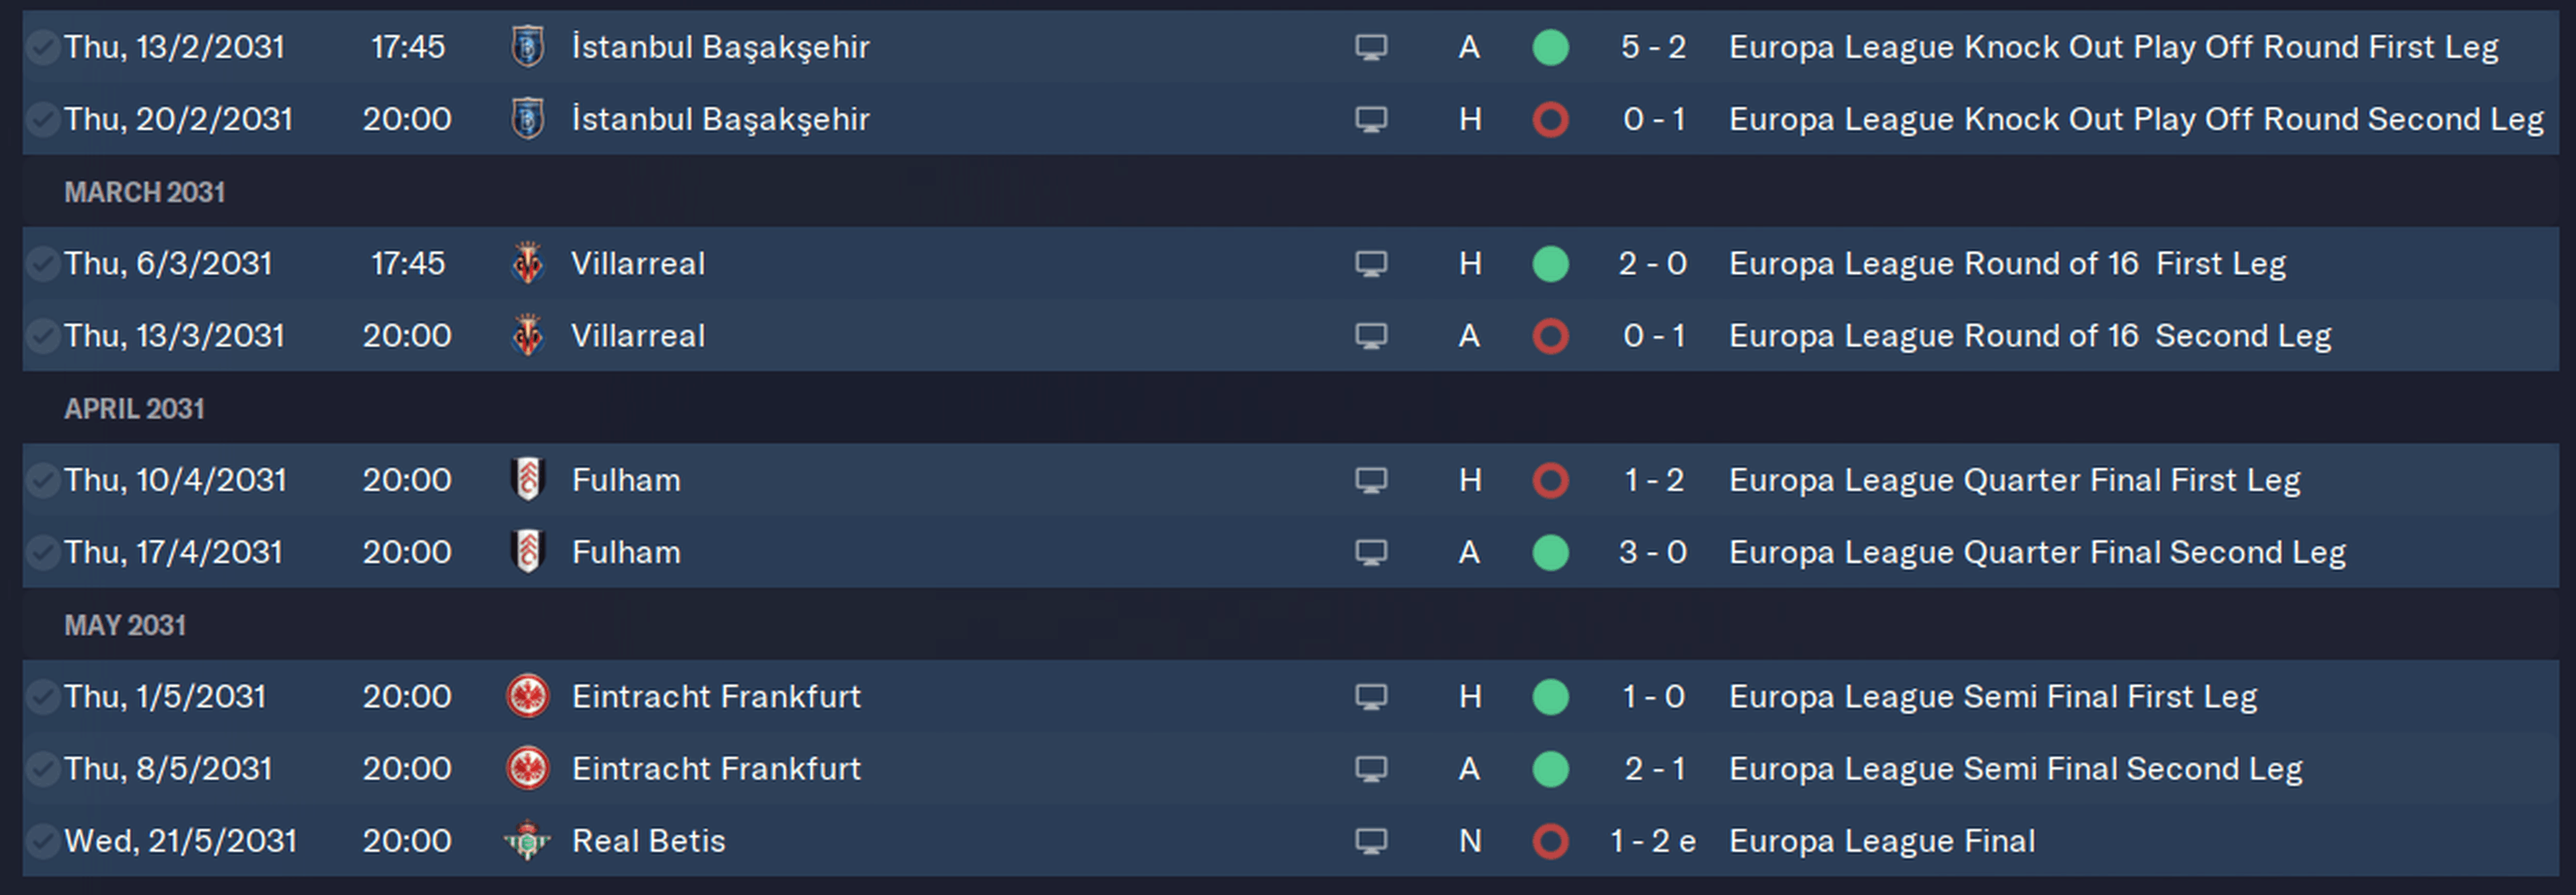Collapse the APRIL 2031 section header

click(134, 409)
